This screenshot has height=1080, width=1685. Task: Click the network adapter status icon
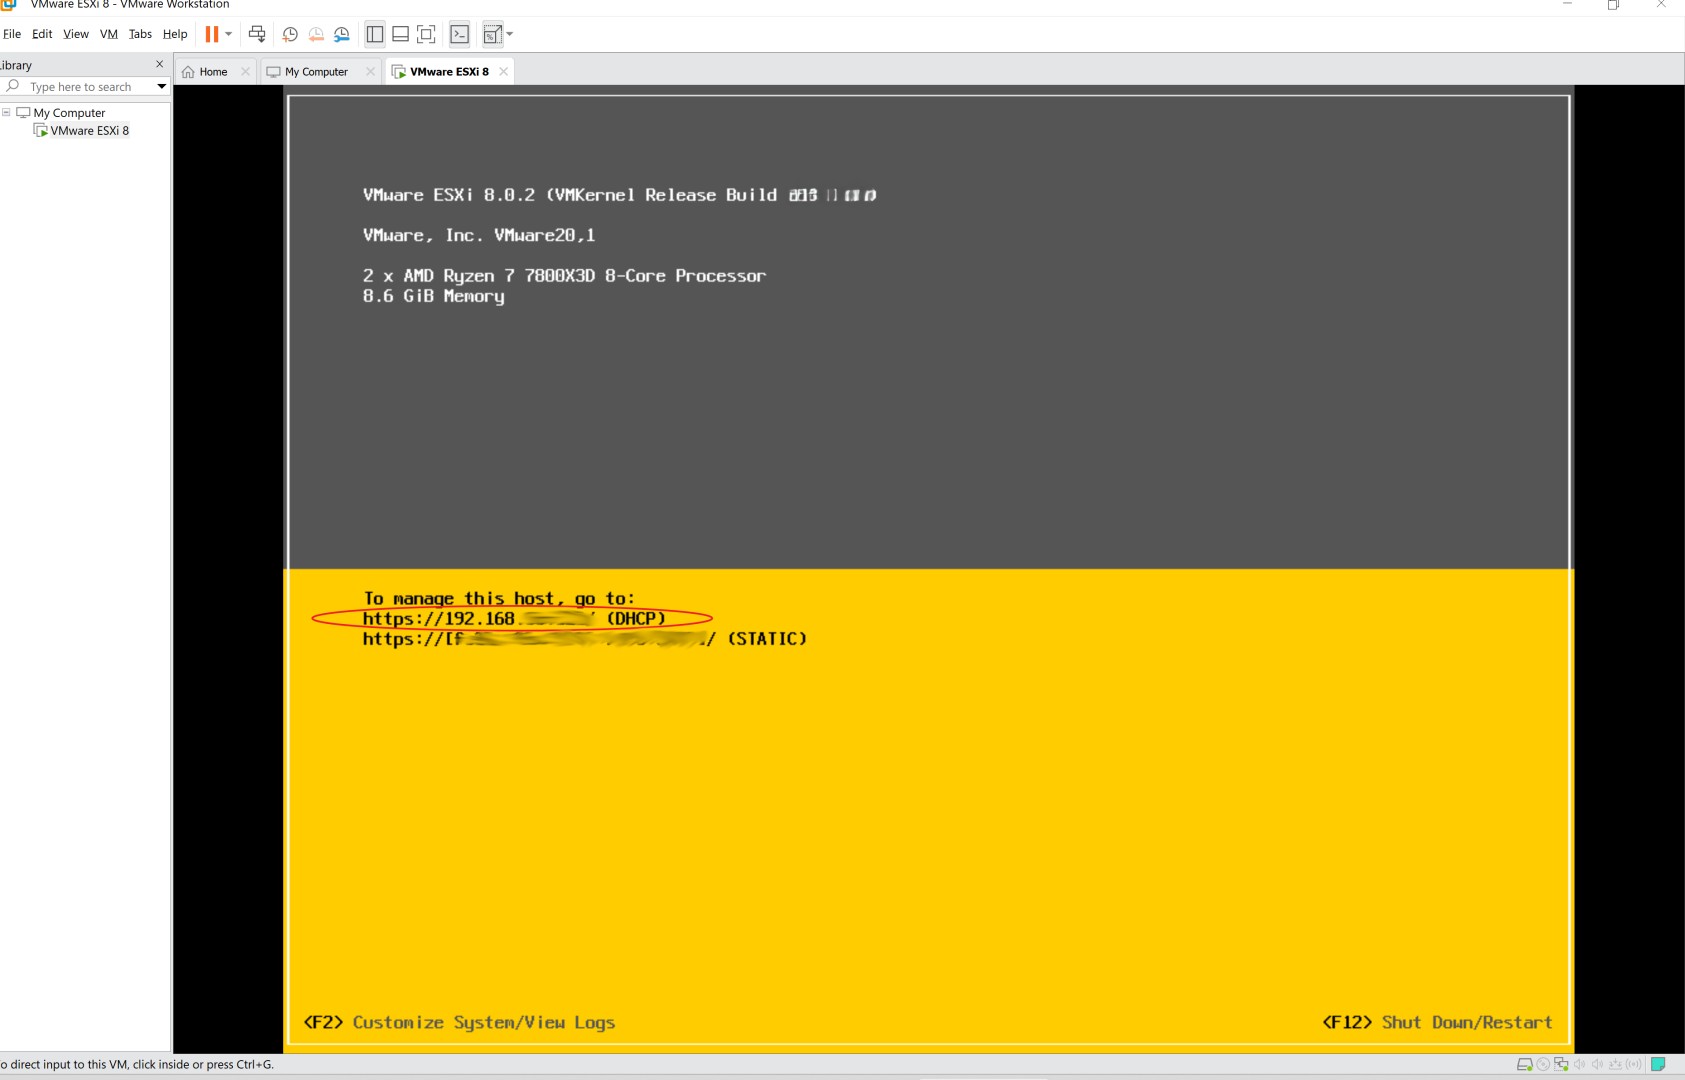(x=1561, y=1064)
